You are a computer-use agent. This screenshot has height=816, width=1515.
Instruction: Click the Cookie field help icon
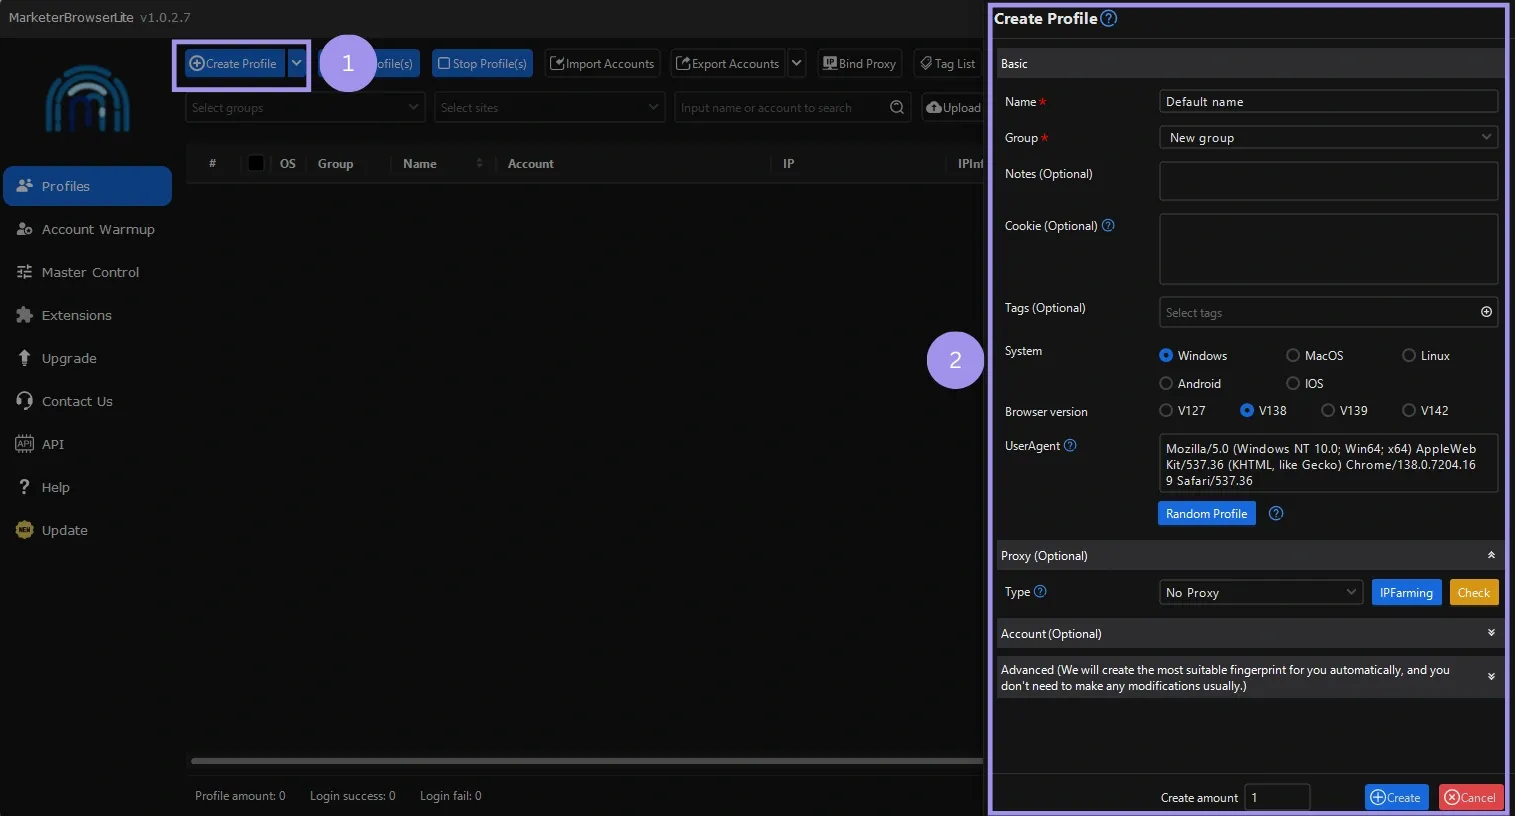coord(1108,225)
